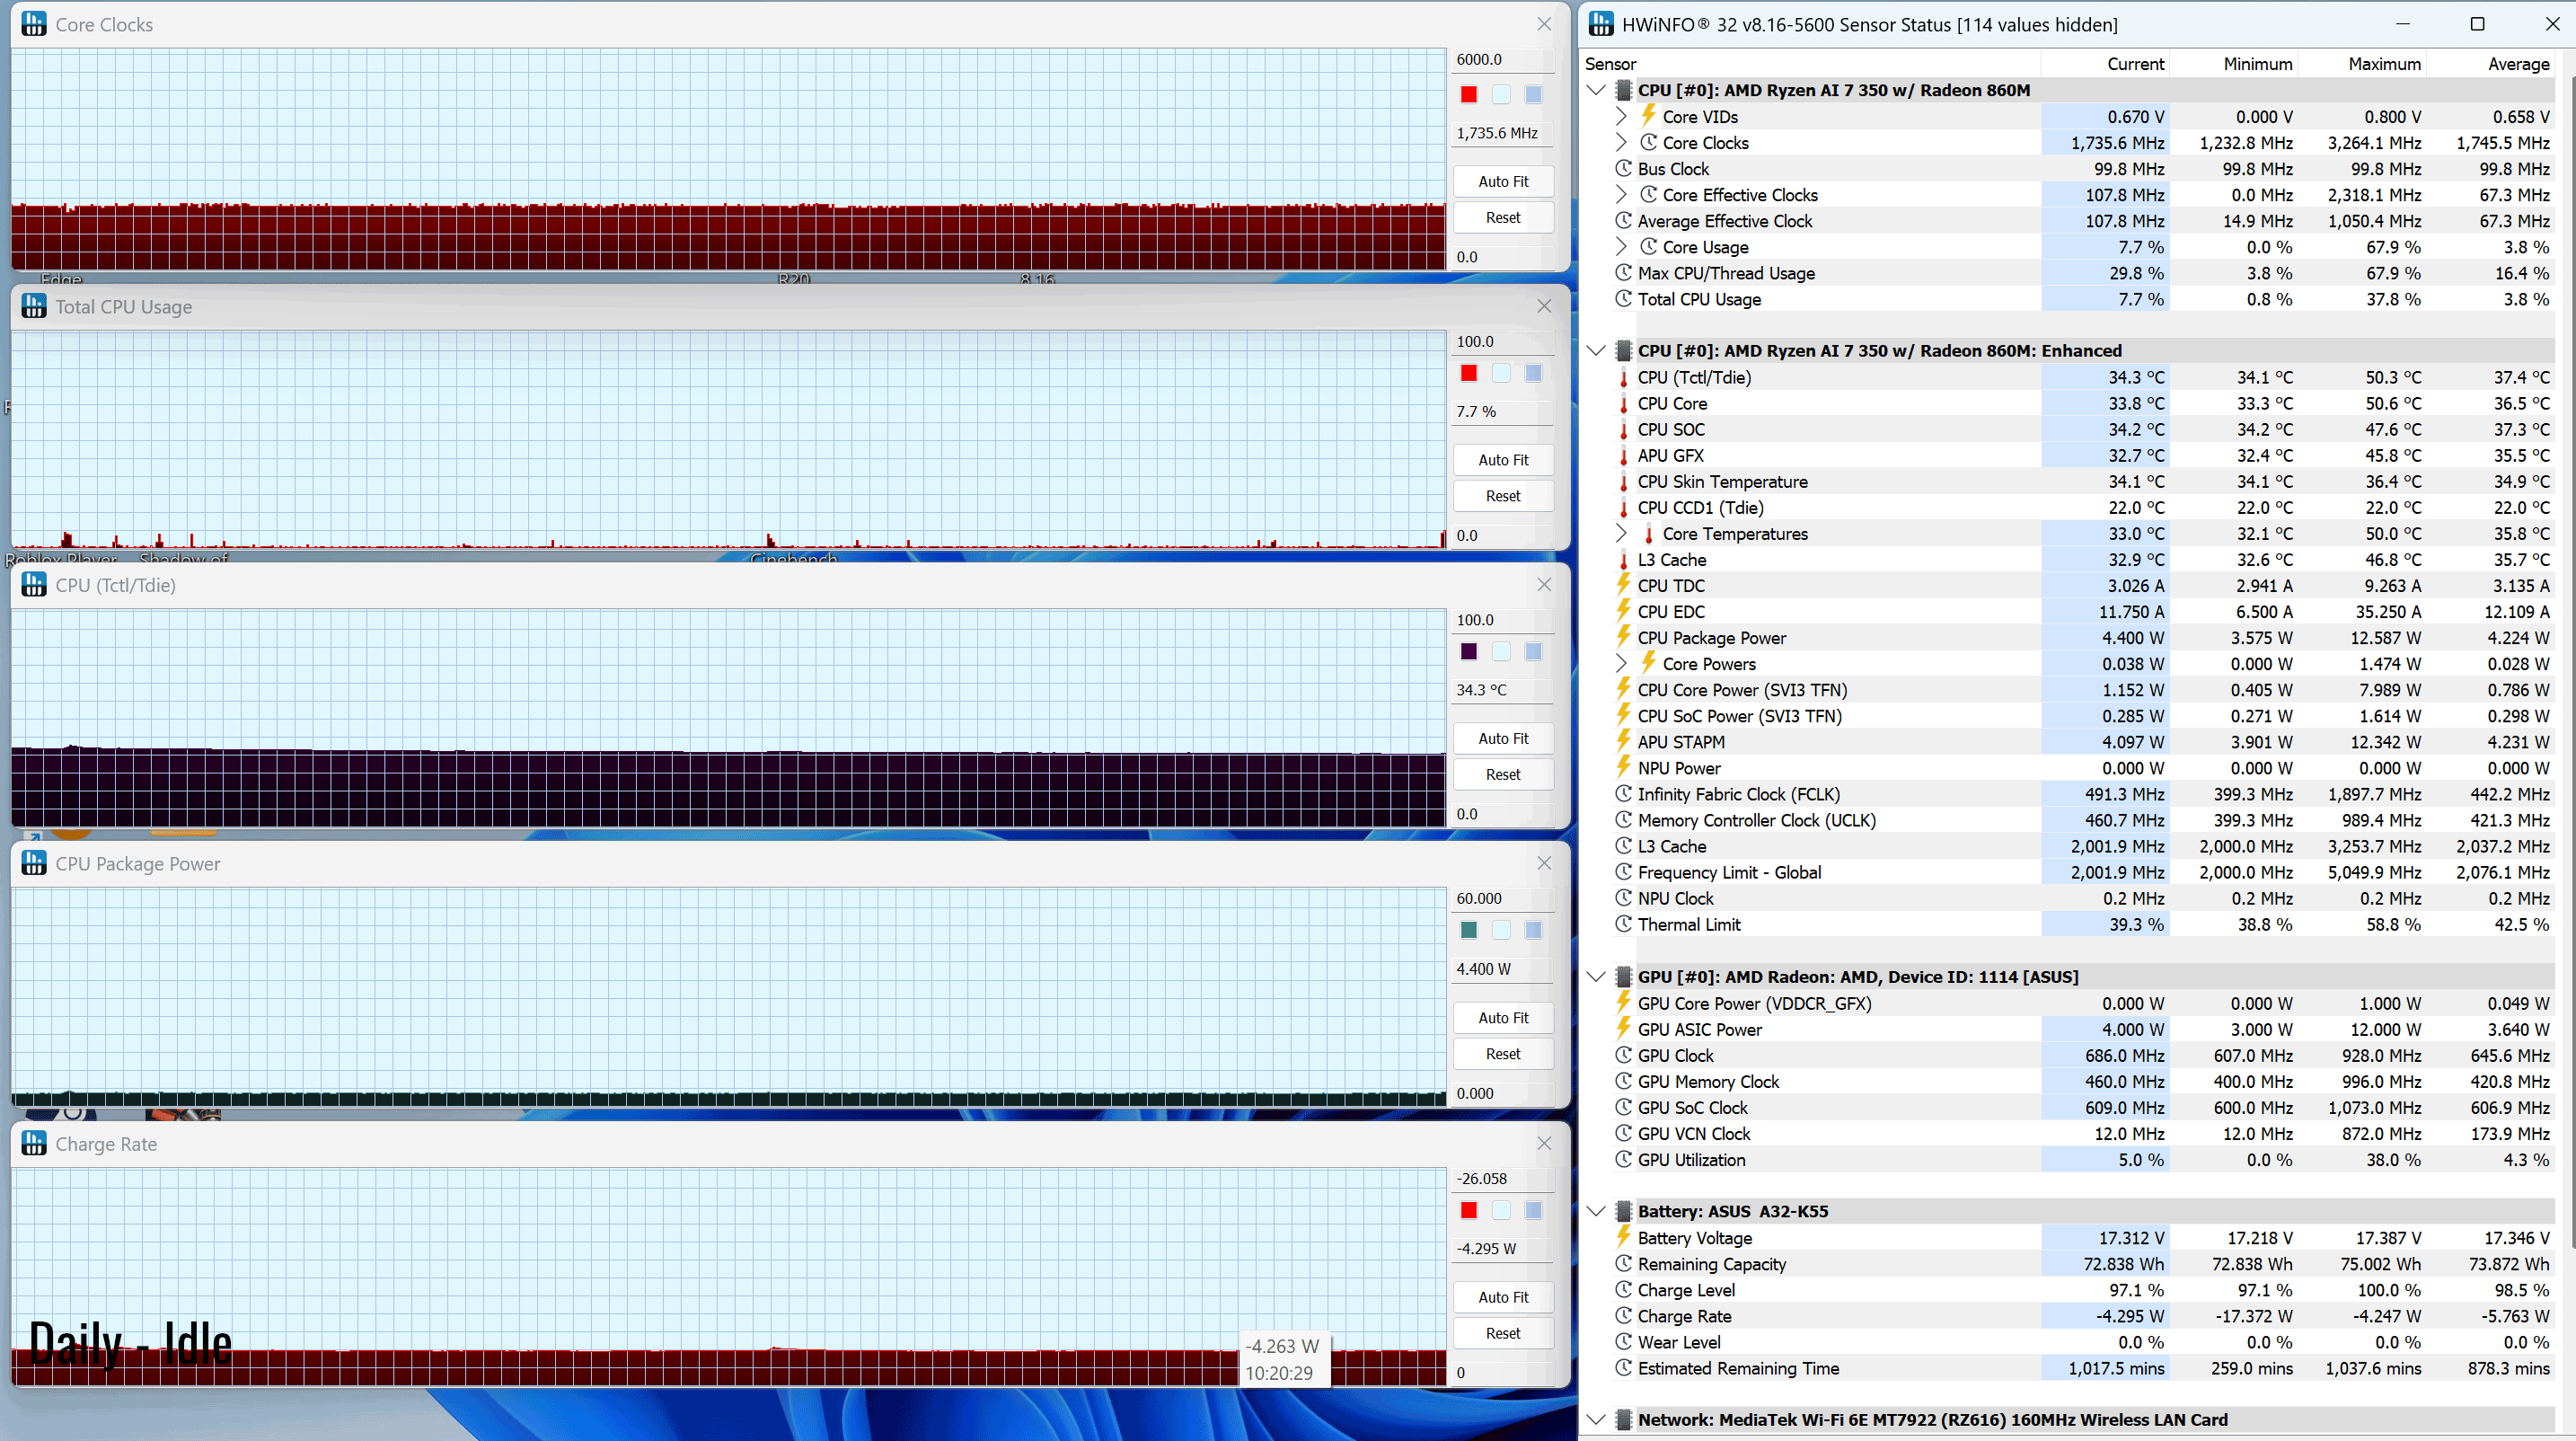Expand the Core VIDs sub-items

click(x=1621, y=116)
